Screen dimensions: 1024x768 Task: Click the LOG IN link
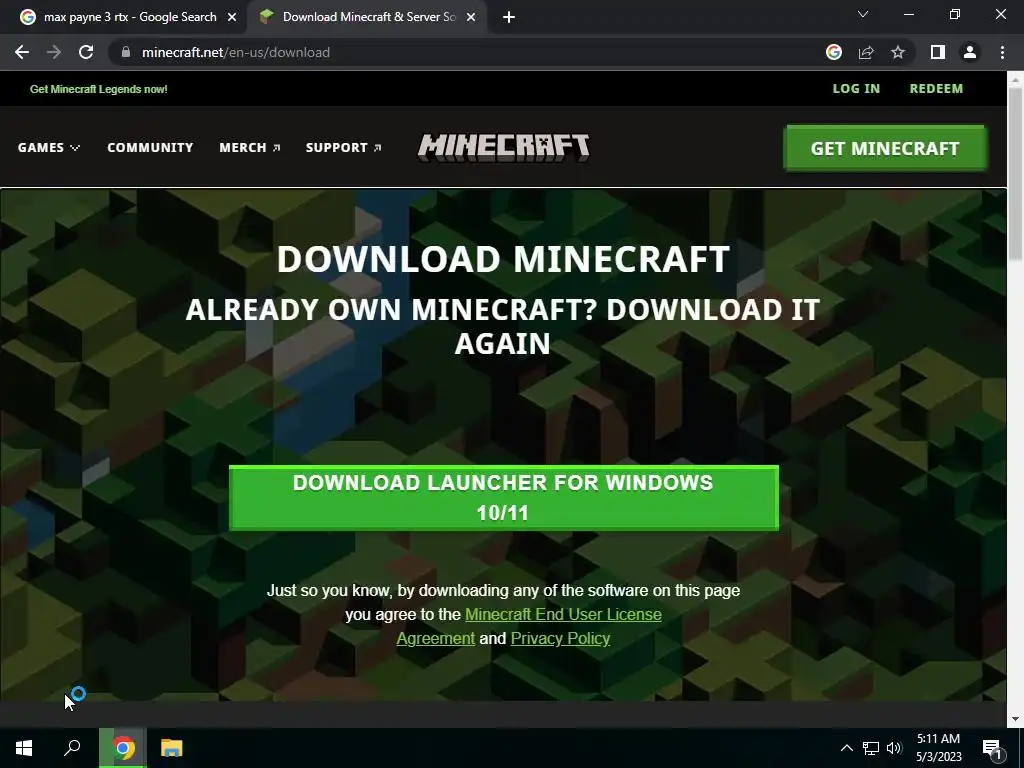tap(856, 88)
